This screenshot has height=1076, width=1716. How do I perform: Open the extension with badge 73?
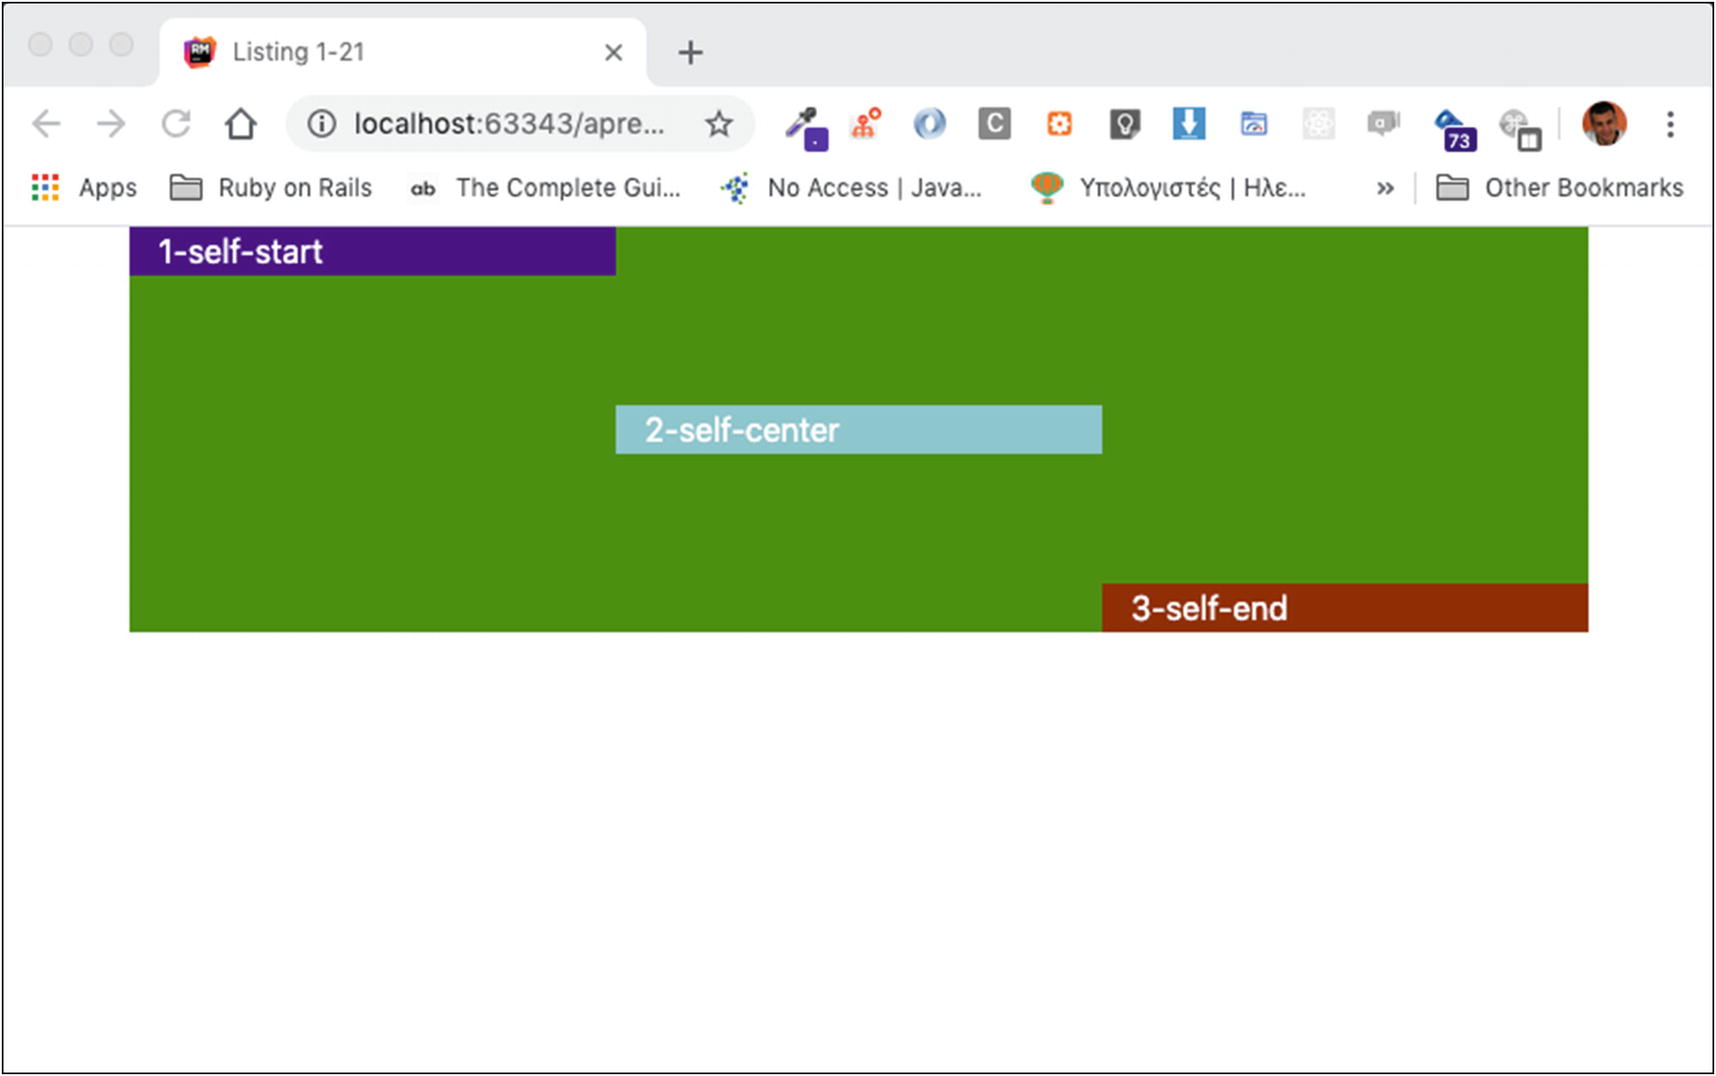pyautogui.click(x=1454, y=128)
